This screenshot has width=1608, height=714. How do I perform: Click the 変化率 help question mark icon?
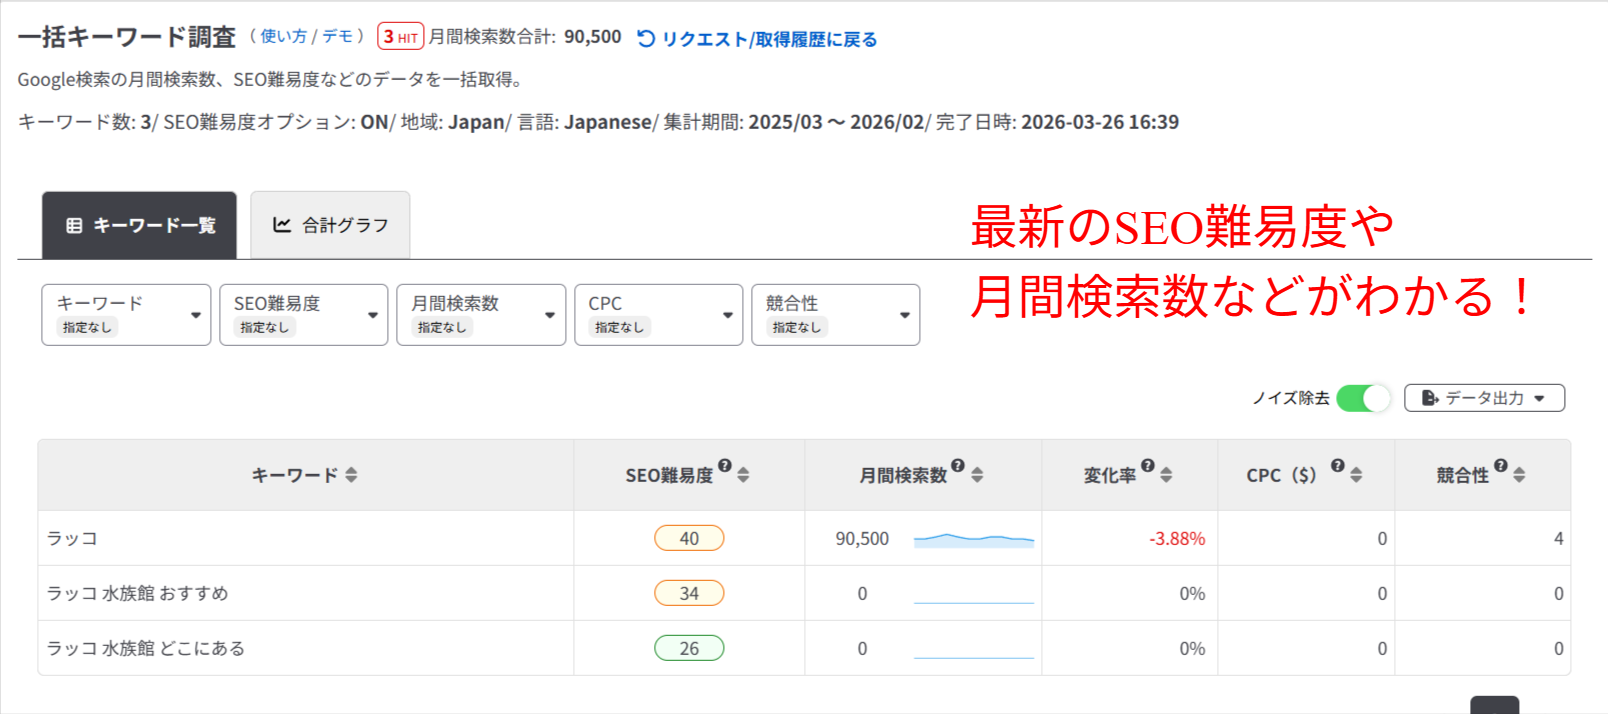point(1148,465)
